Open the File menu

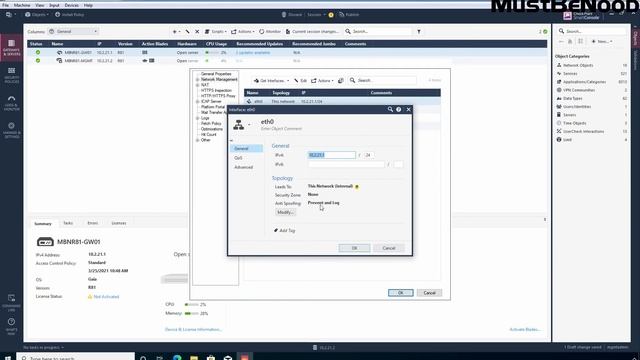5,5
